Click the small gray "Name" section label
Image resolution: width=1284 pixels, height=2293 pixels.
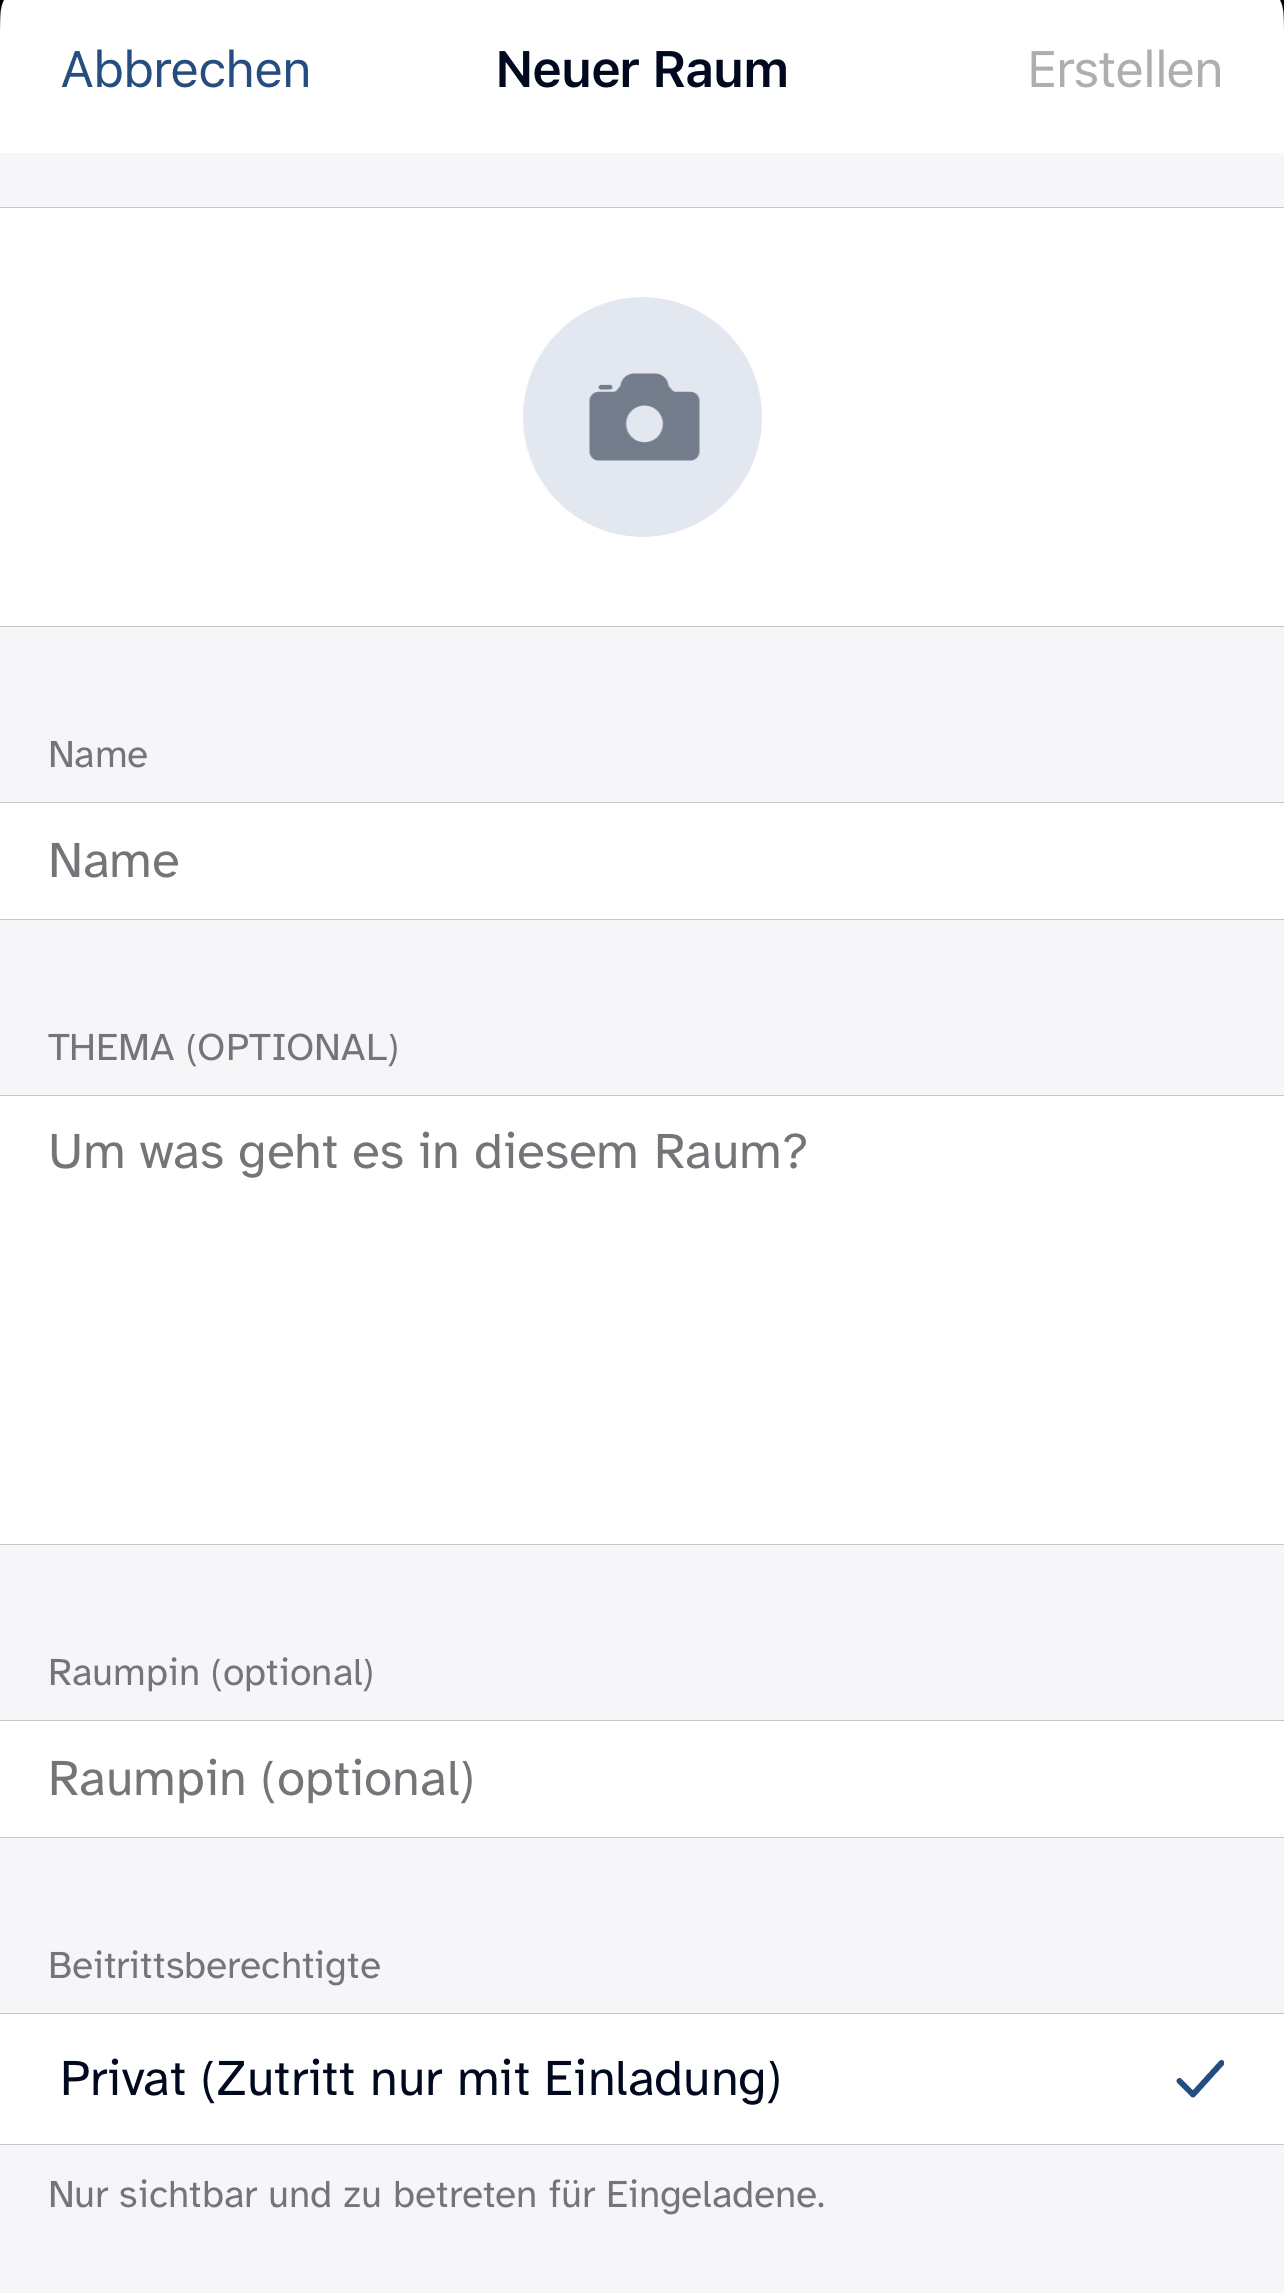98,755
